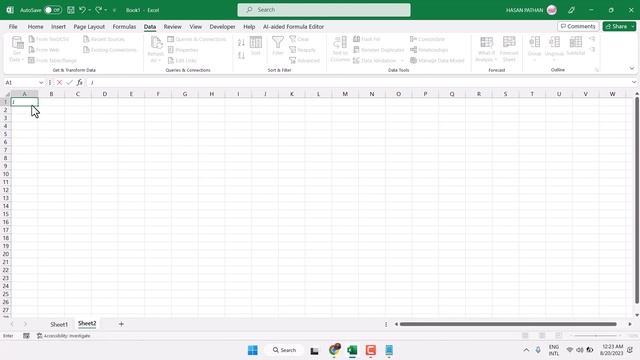Create a Forecast Sheet

point(509,49)
